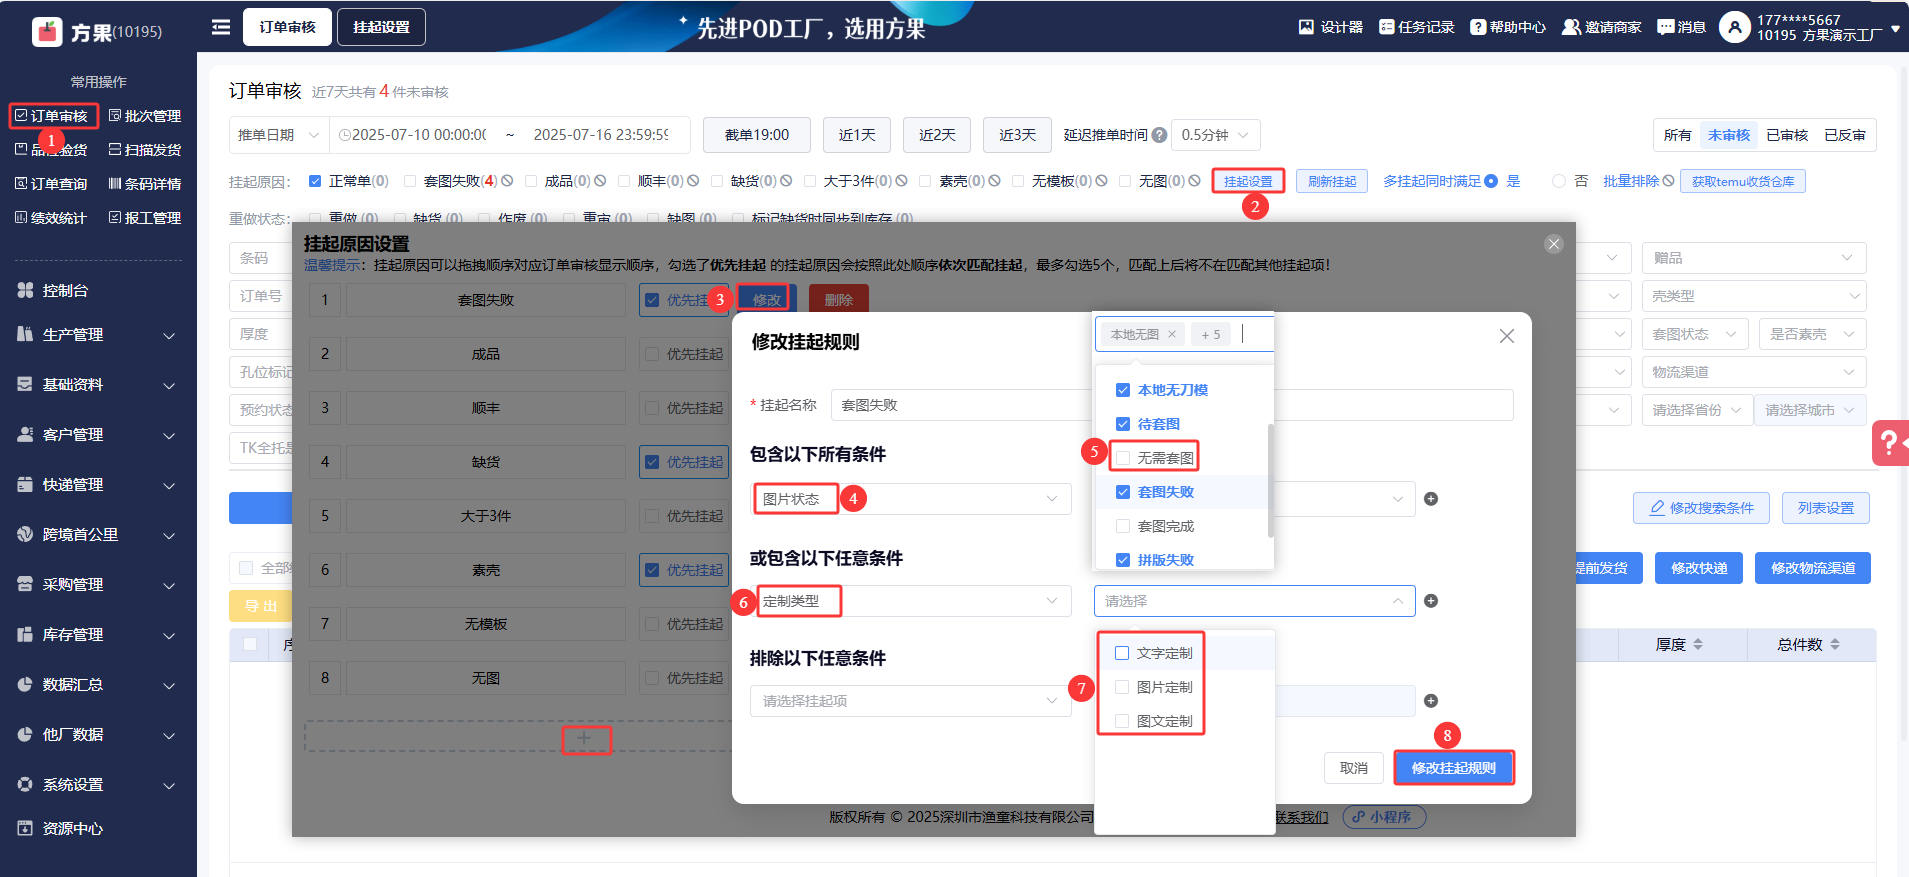Switch to the 挂起设置 top tab
Screen dimensions: 1909x877
[x=381, y=27]
